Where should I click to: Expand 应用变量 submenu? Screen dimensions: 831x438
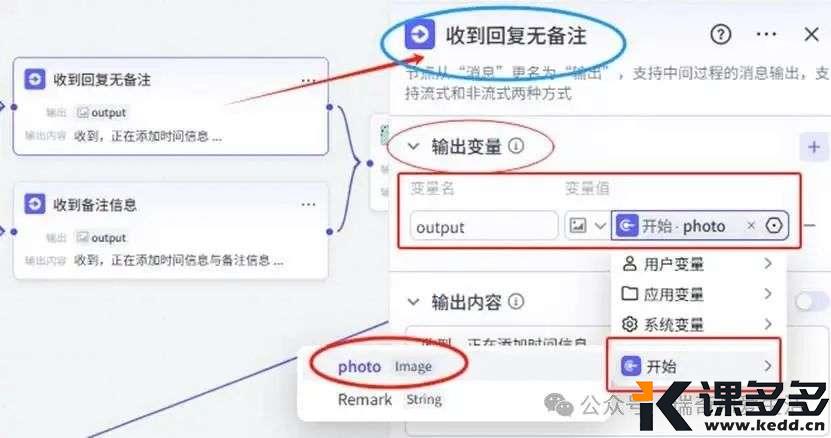point(696,294)
